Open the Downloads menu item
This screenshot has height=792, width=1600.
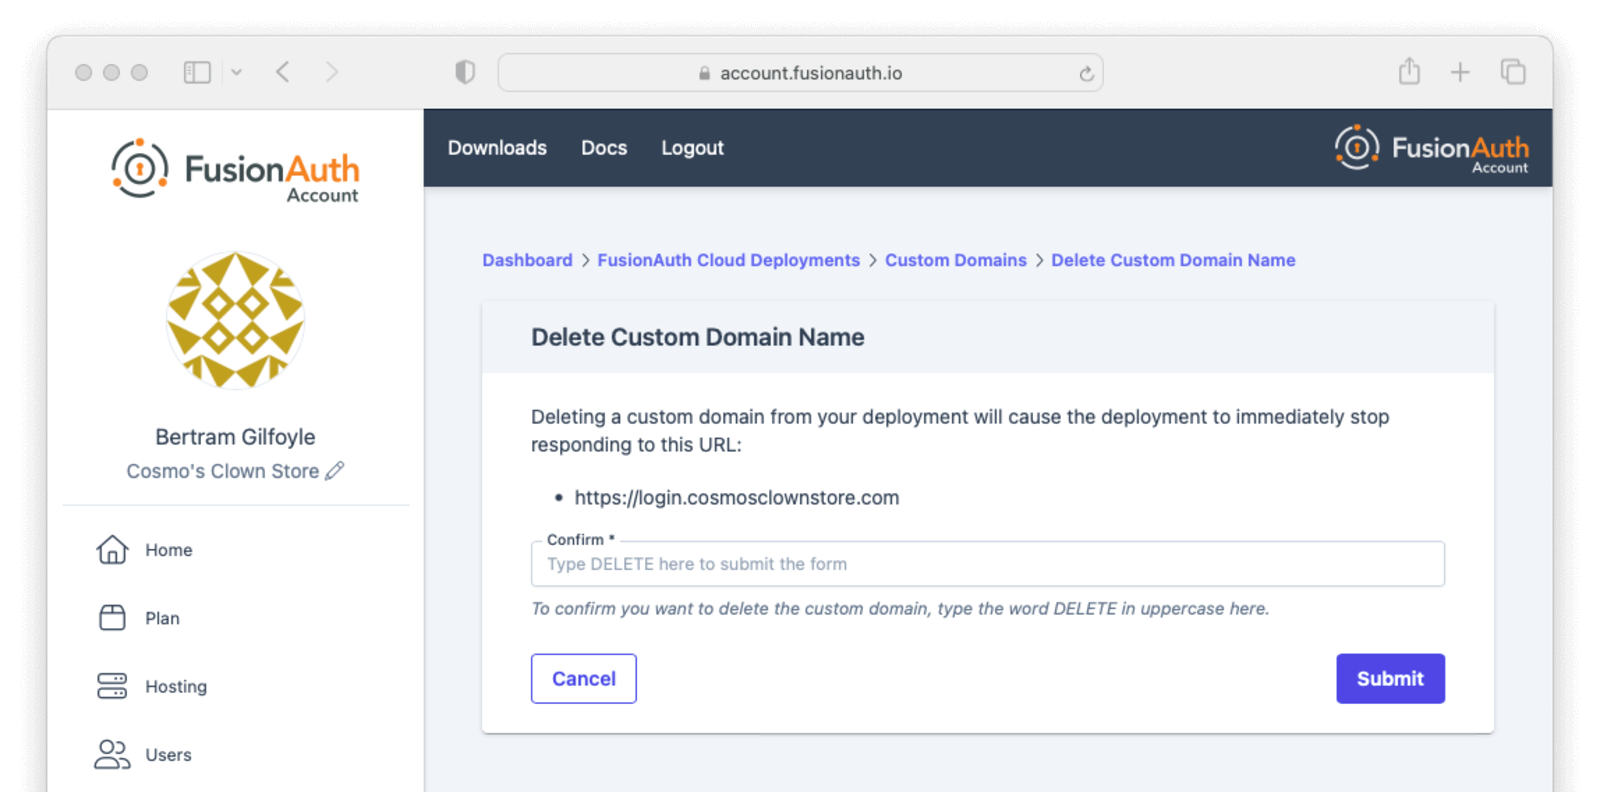click(x=497, y=148)
